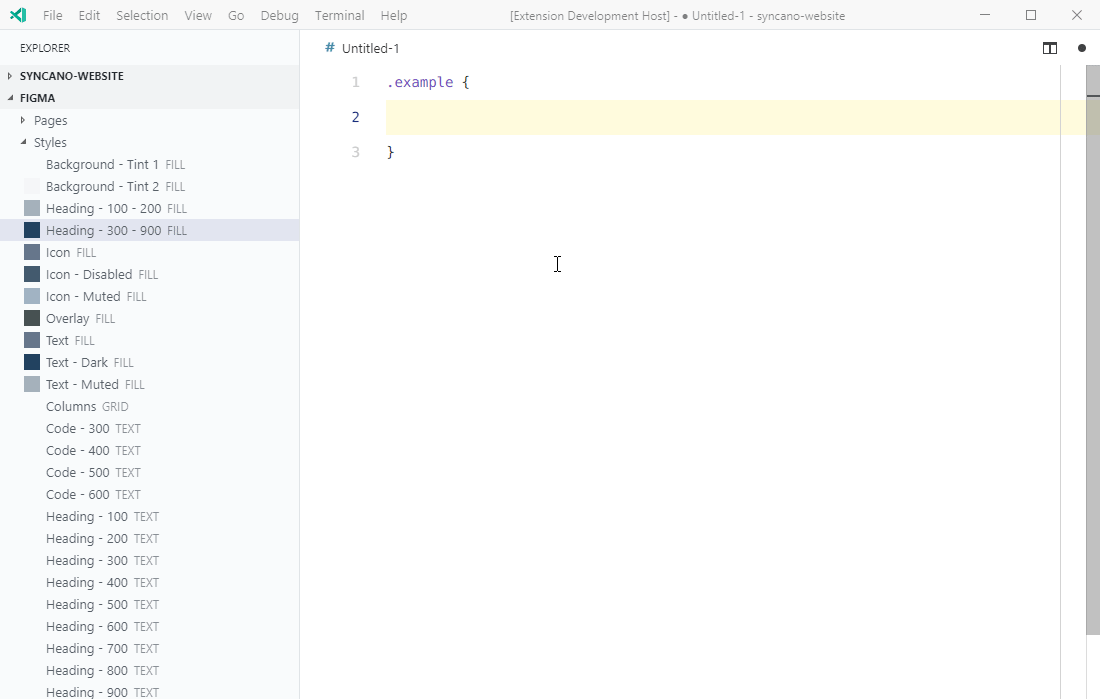This screenshot has width=1100, height=699.
Task: Click line number 2 in the editor gutter
Action: pyautogui.click(x=355, y=117)
